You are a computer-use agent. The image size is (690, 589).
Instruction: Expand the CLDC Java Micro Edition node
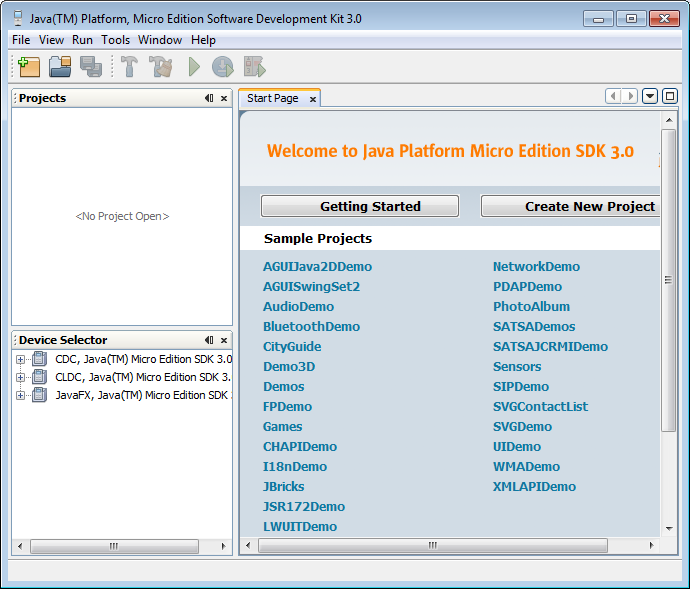pos(20,378)
